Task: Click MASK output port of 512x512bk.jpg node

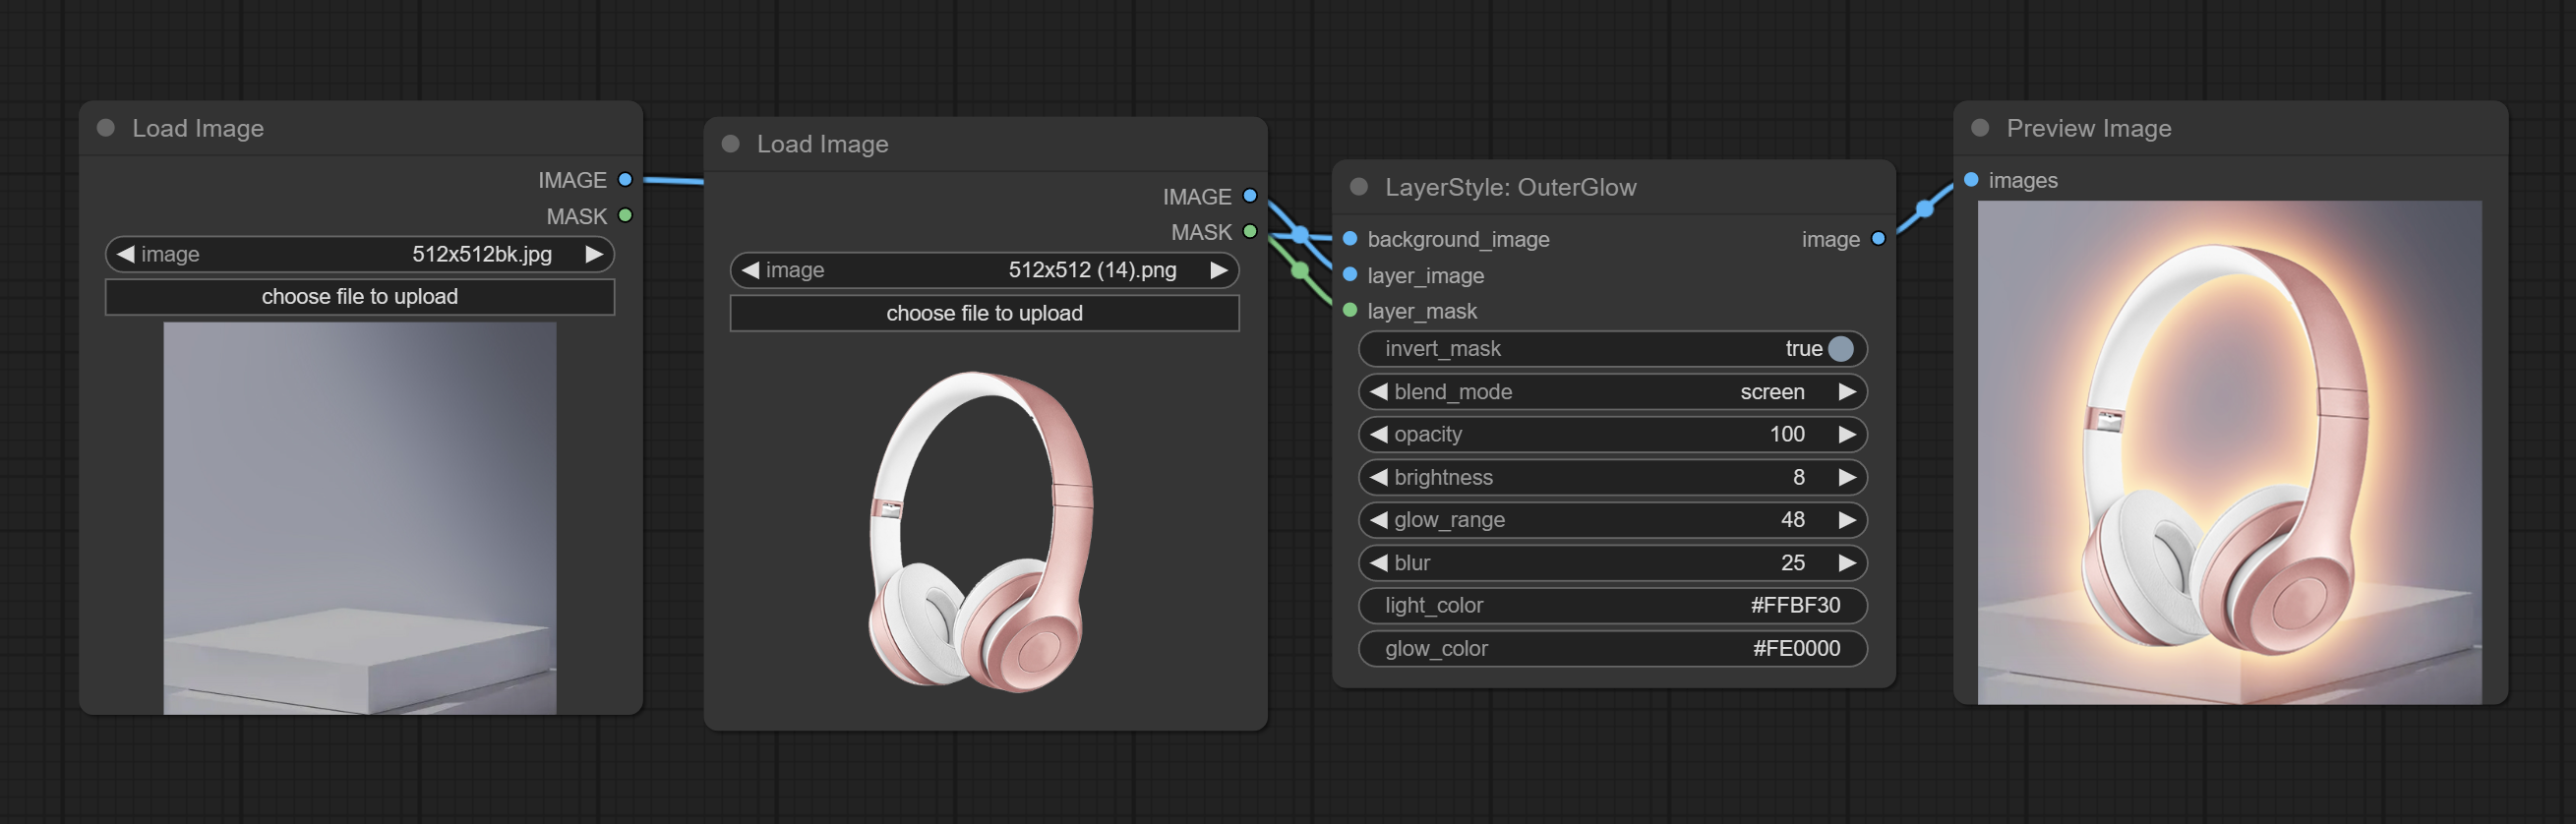Action: point(625,216)
